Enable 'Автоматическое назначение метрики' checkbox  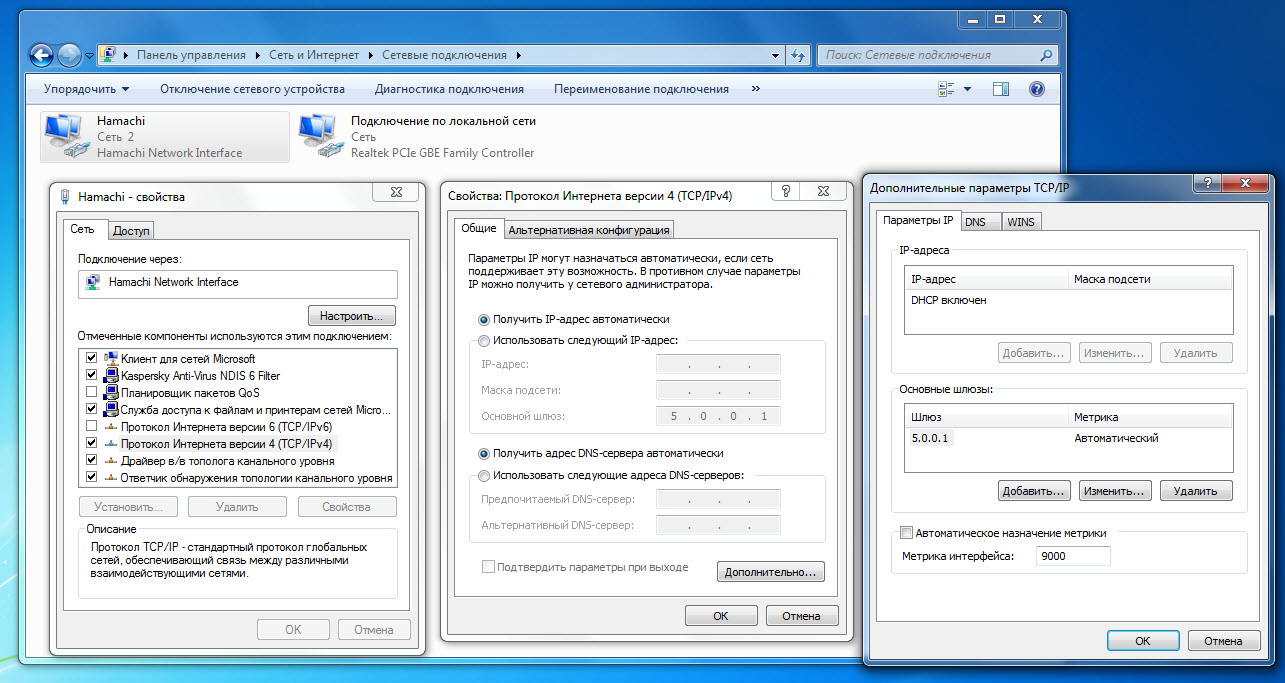click(x=907, y=533)
